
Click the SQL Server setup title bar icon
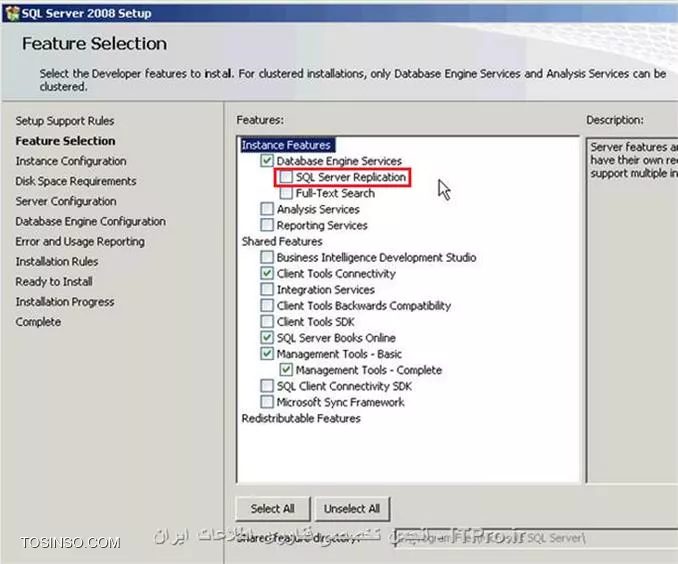[12, 13]
